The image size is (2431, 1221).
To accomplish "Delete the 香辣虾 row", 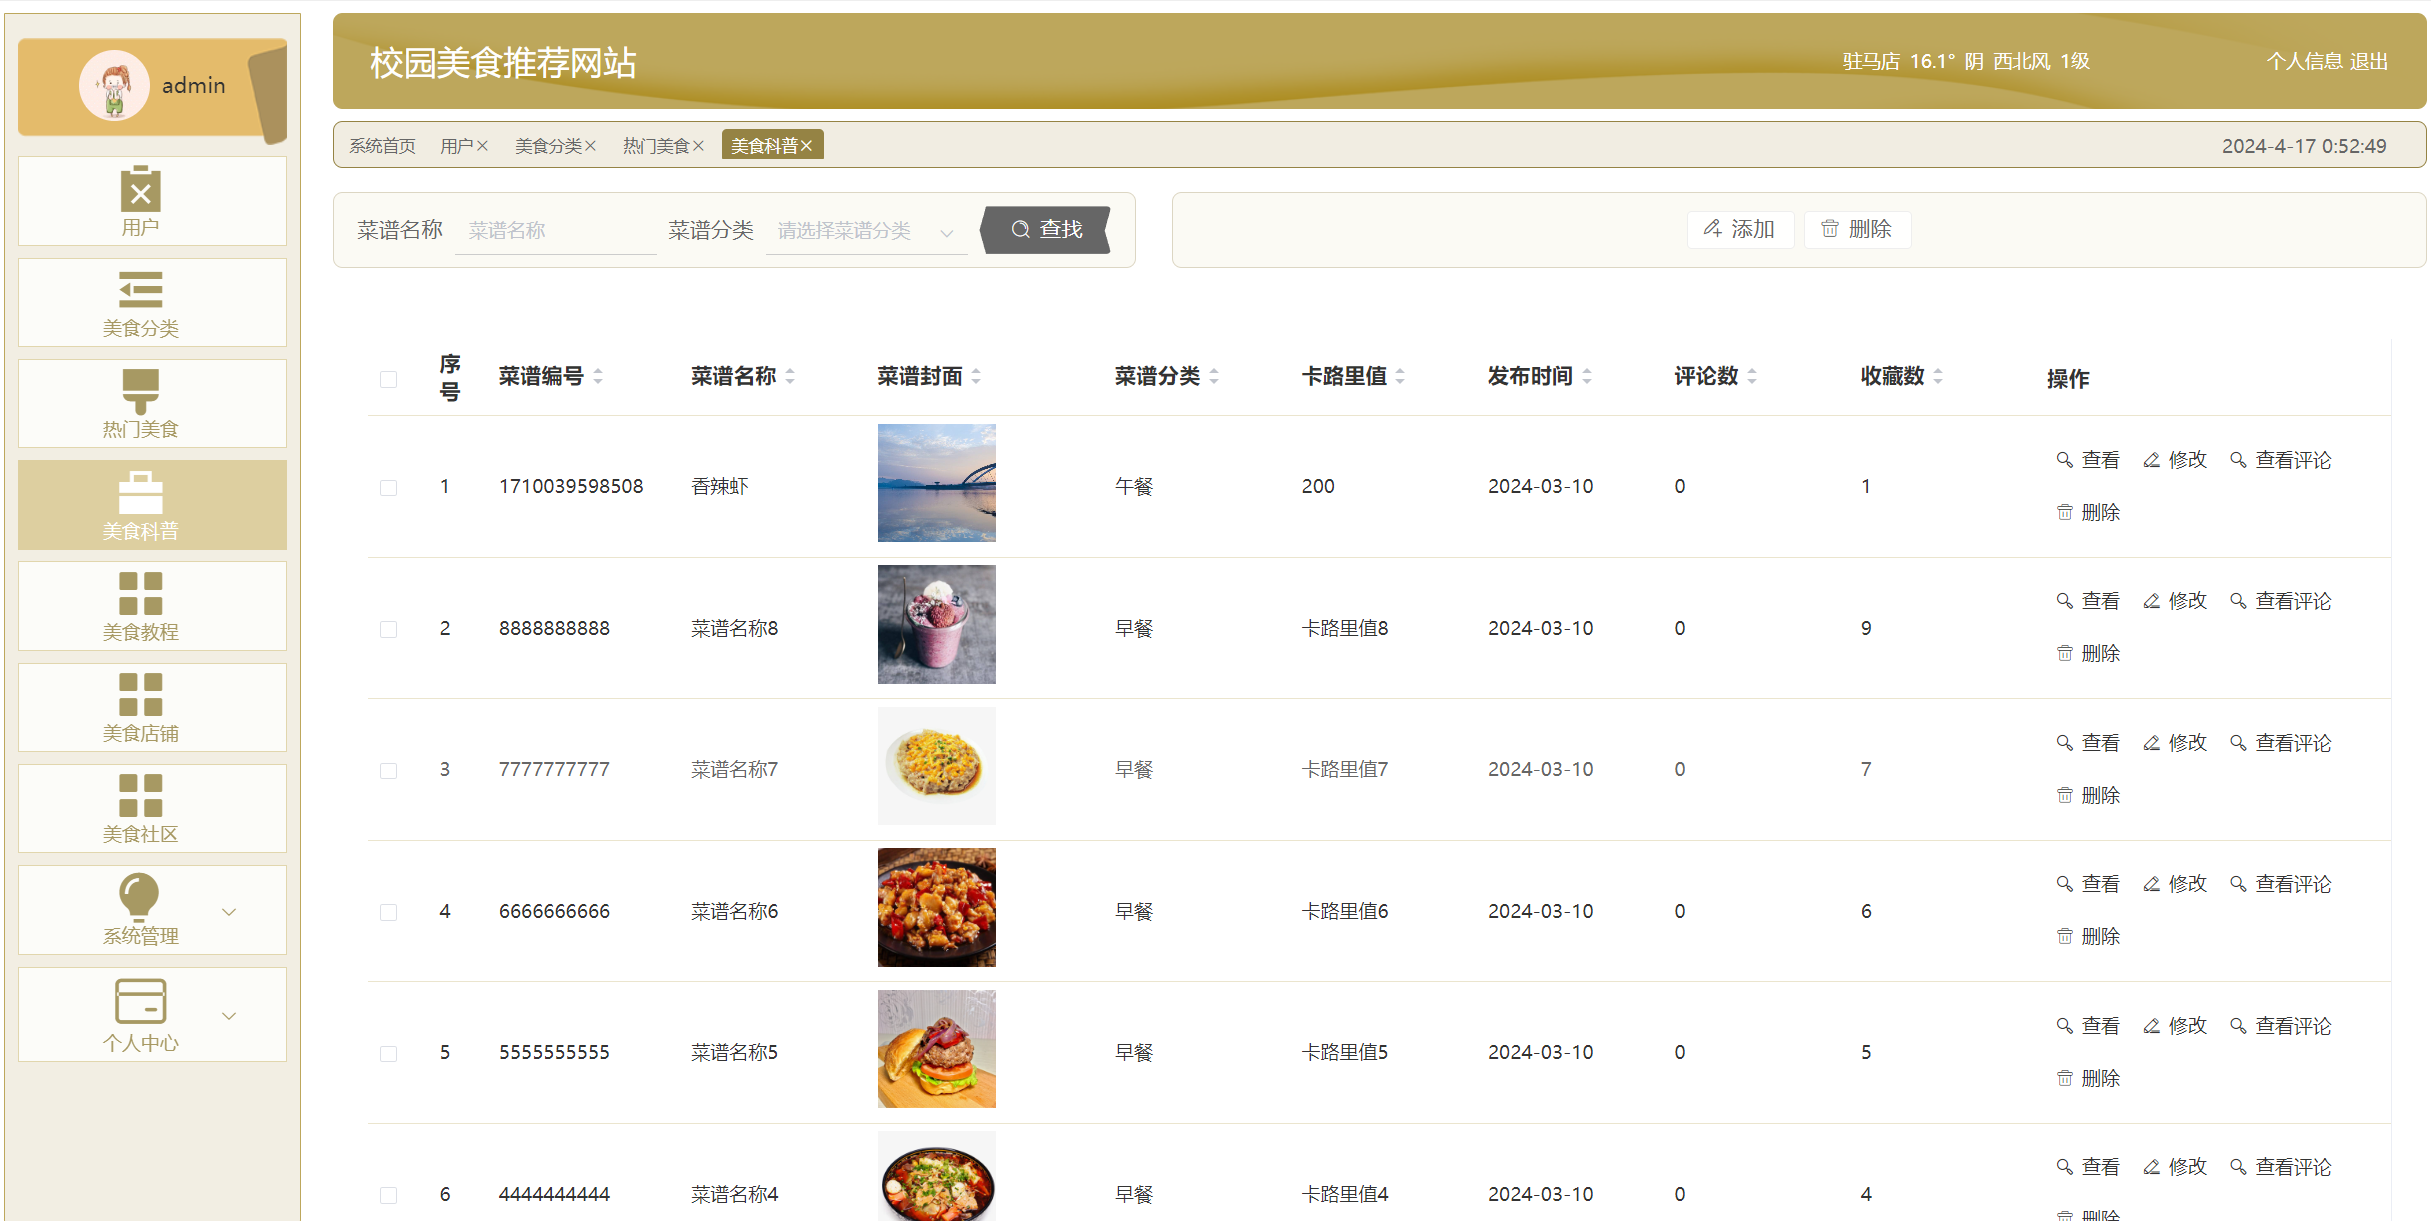I will [2088, 512].
